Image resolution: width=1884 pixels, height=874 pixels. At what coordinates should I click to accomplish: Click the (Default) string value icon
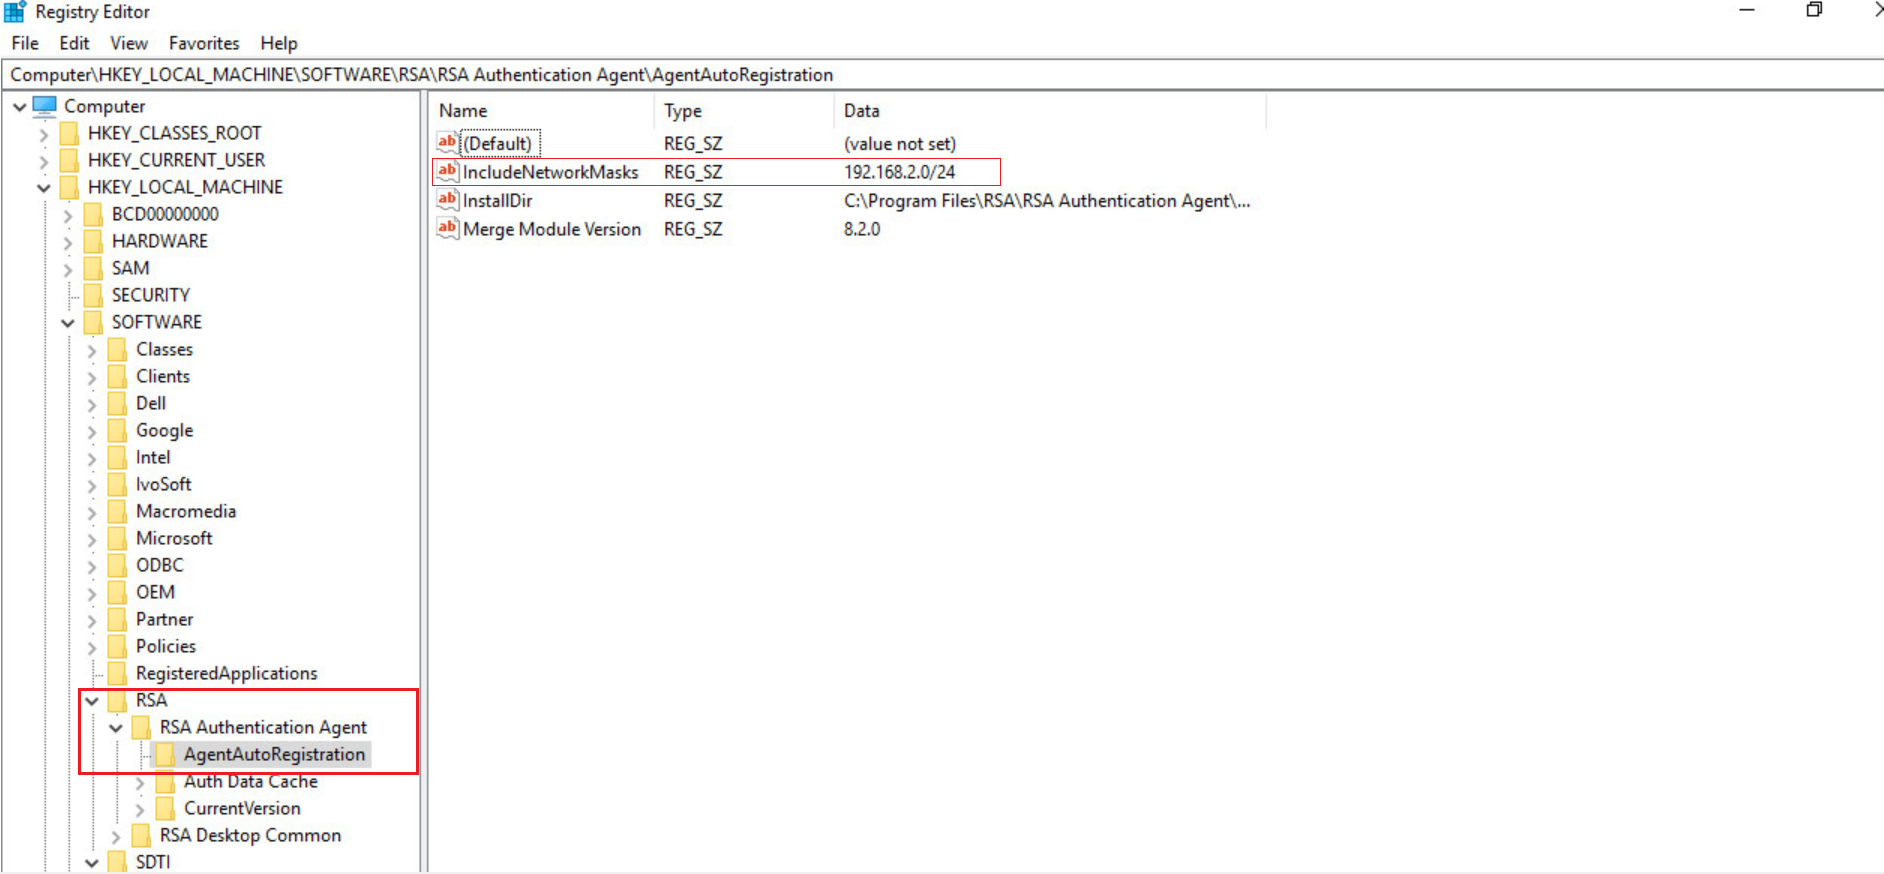447,144
